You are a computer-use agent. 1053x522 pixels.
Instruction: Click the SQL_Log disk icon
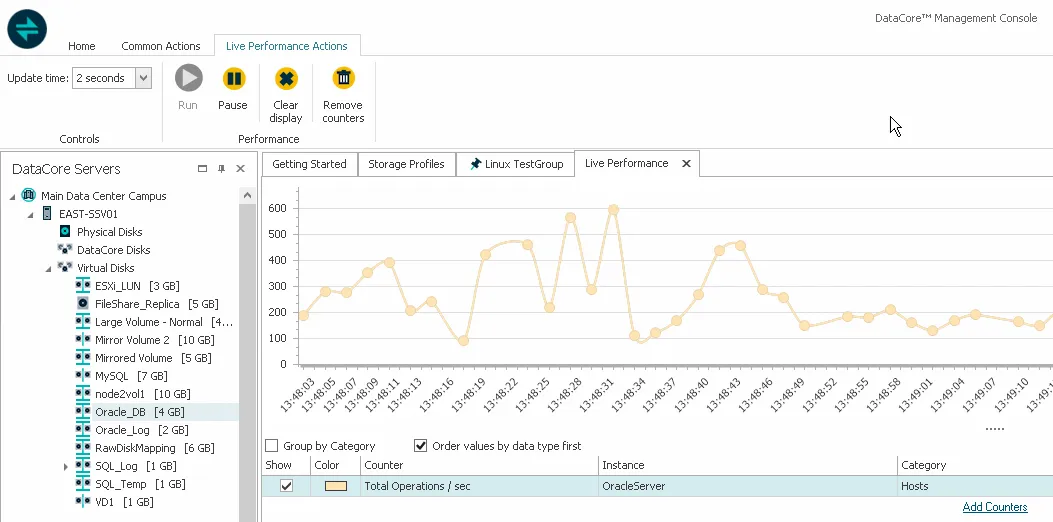83,466
